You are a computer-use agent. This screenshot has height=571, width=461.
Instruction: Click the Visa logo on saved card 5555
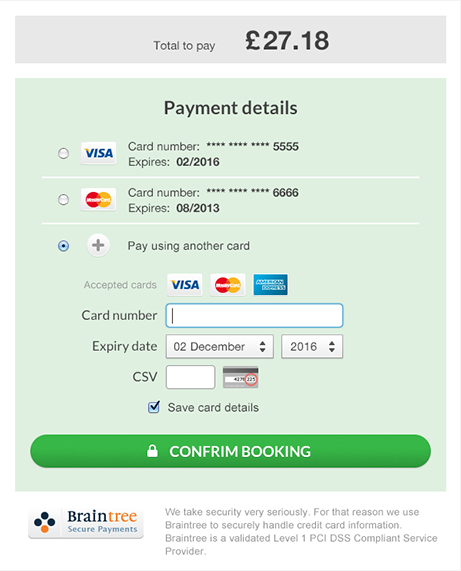click(x=98, y=153)
